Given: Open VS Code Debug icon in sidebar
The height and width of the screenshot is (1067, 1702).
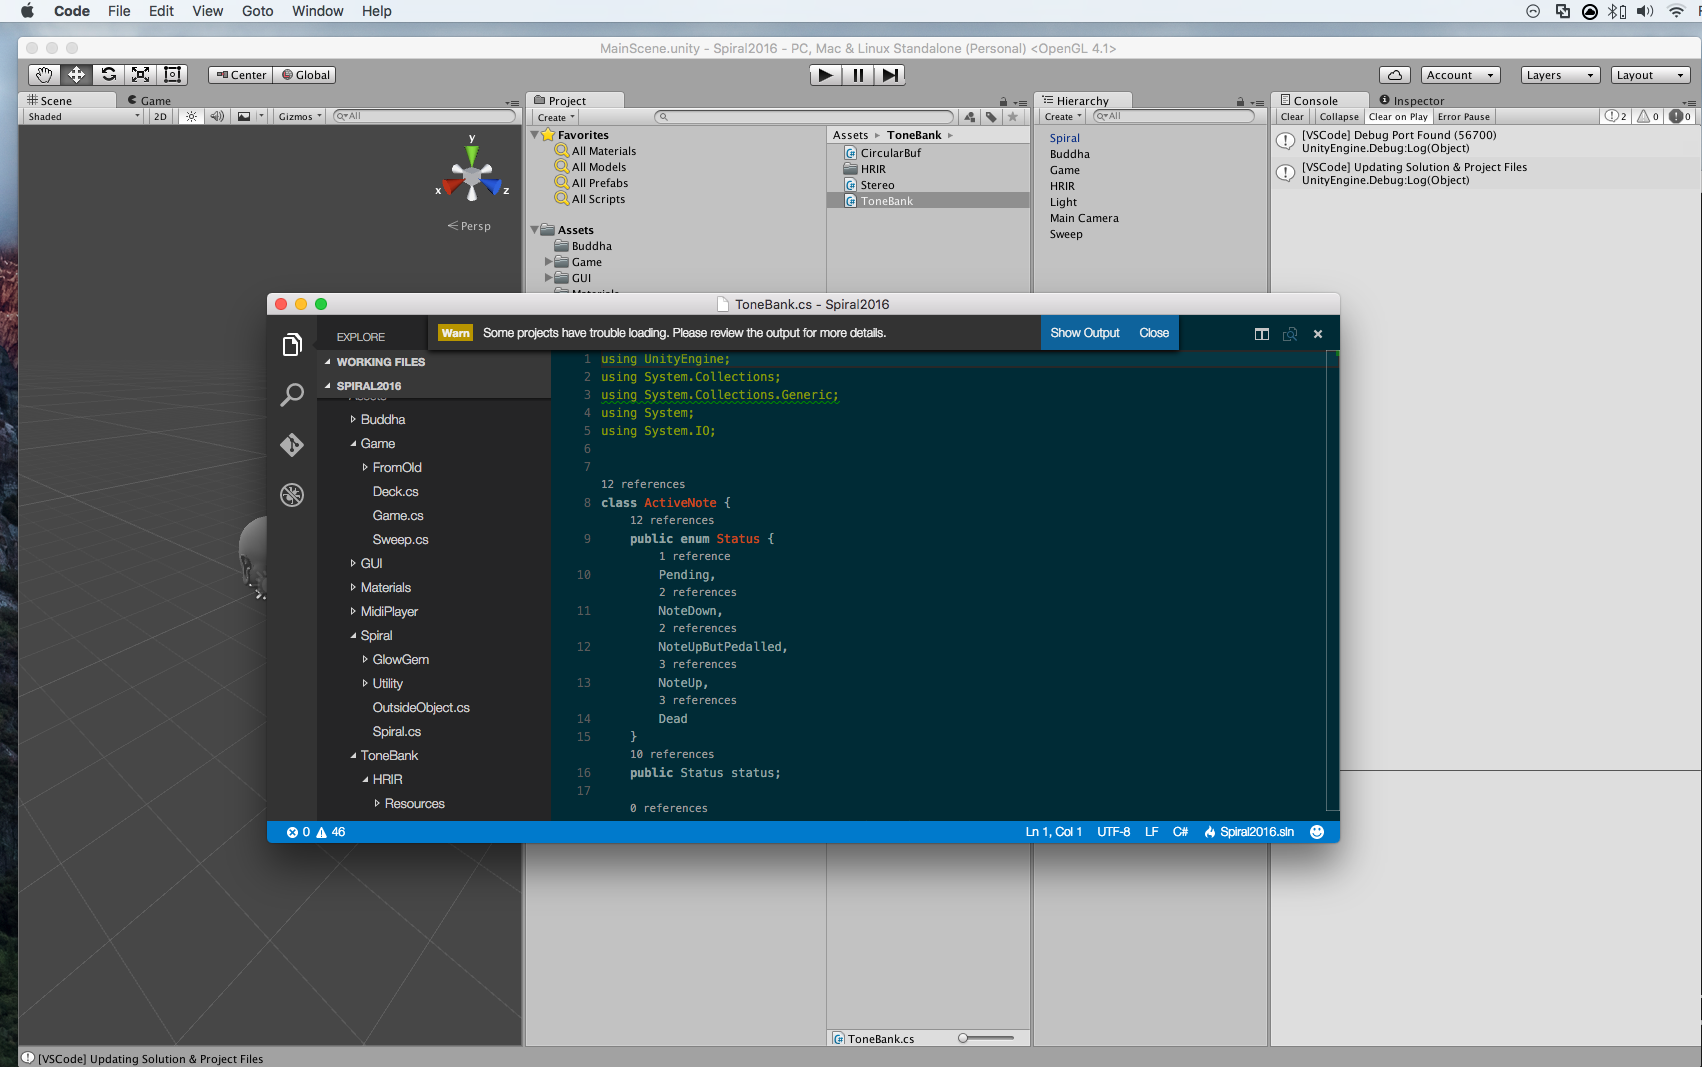Looking at the screenshot, I should (292, 495).
